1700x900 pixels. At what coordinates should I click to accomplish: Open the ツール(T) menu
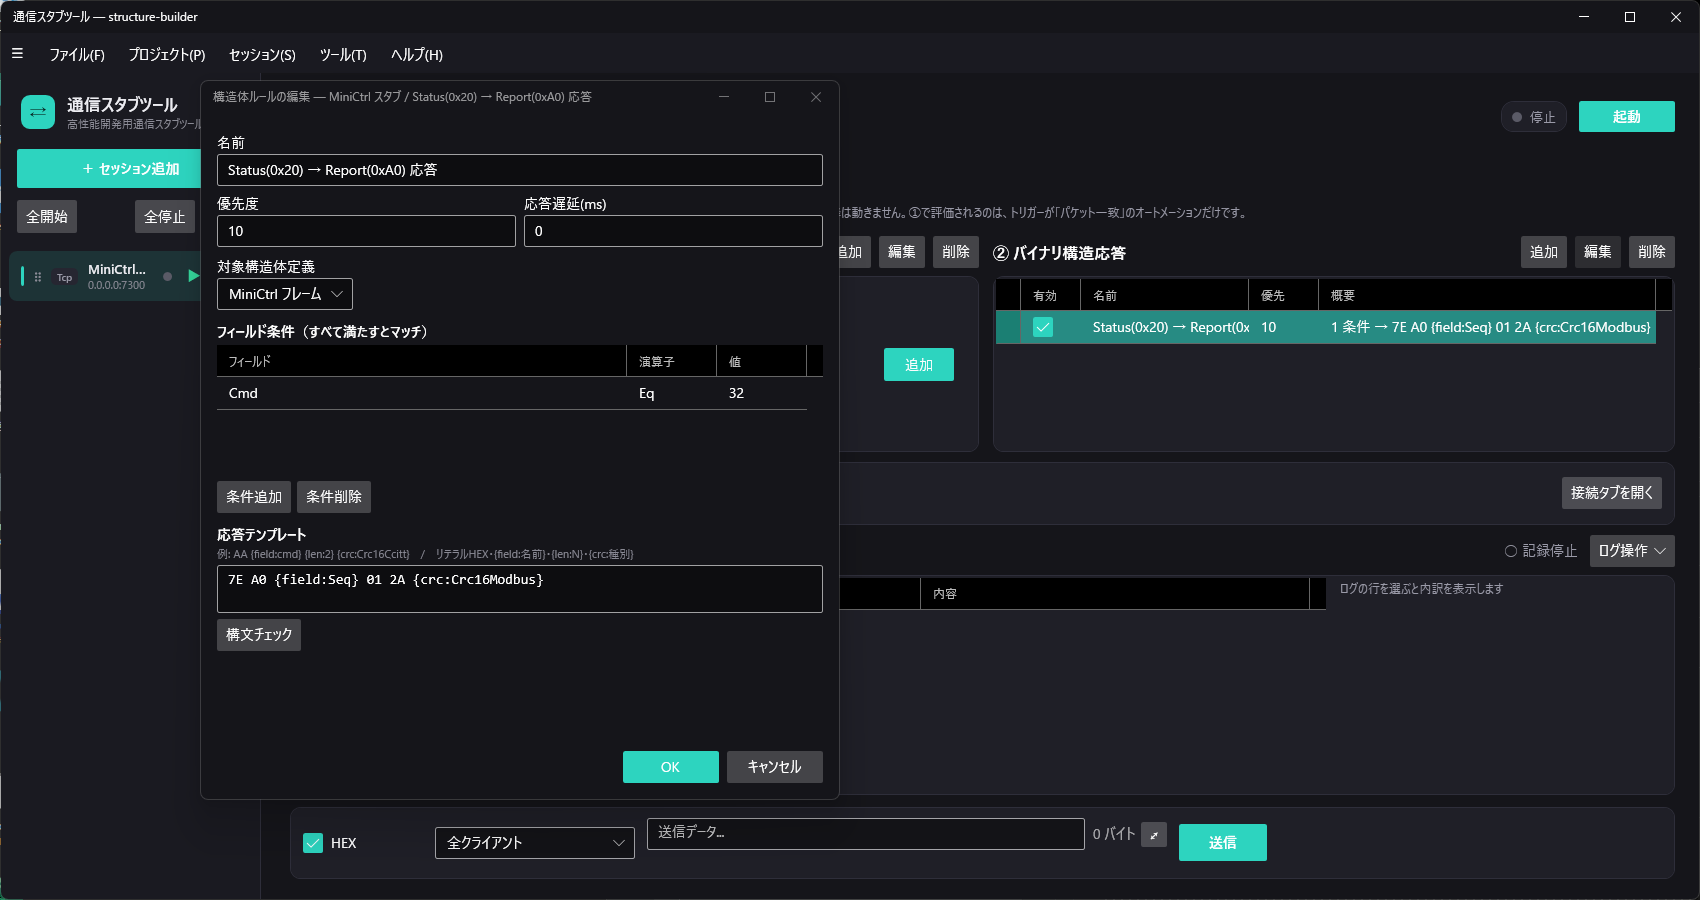[343, 55]
